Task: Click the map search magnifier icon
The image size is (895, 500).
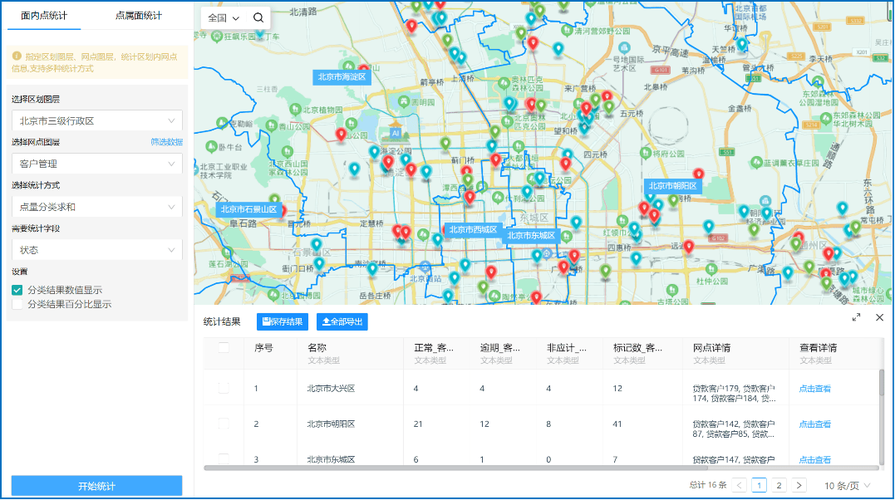Action: tap(258, 18)
